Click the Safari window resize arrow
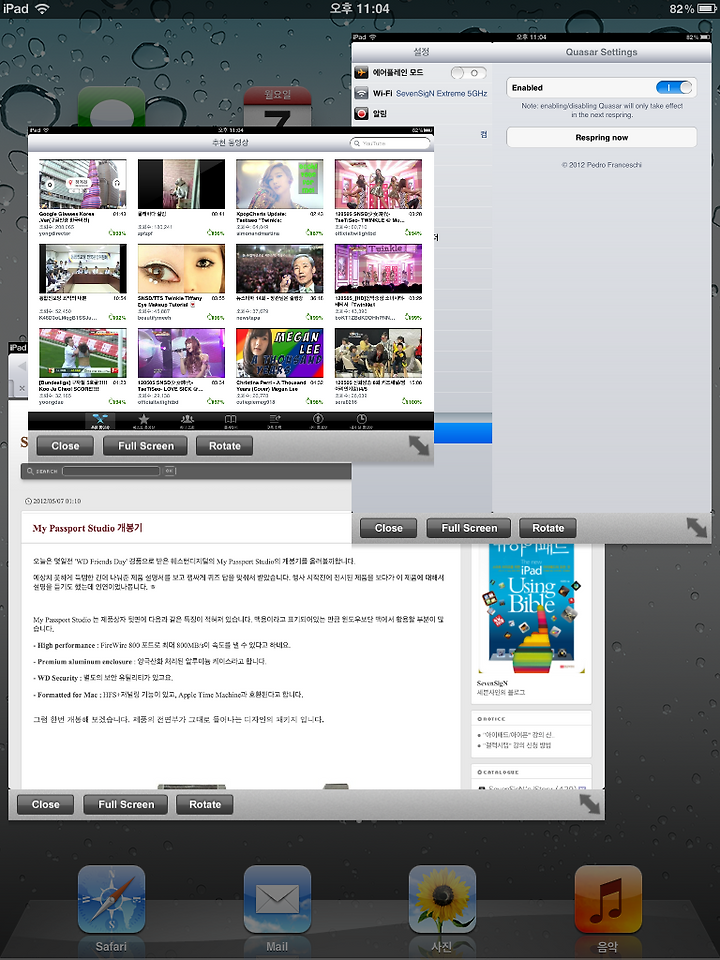This screenshot has width=720, height=960. (x=590, y=804)
